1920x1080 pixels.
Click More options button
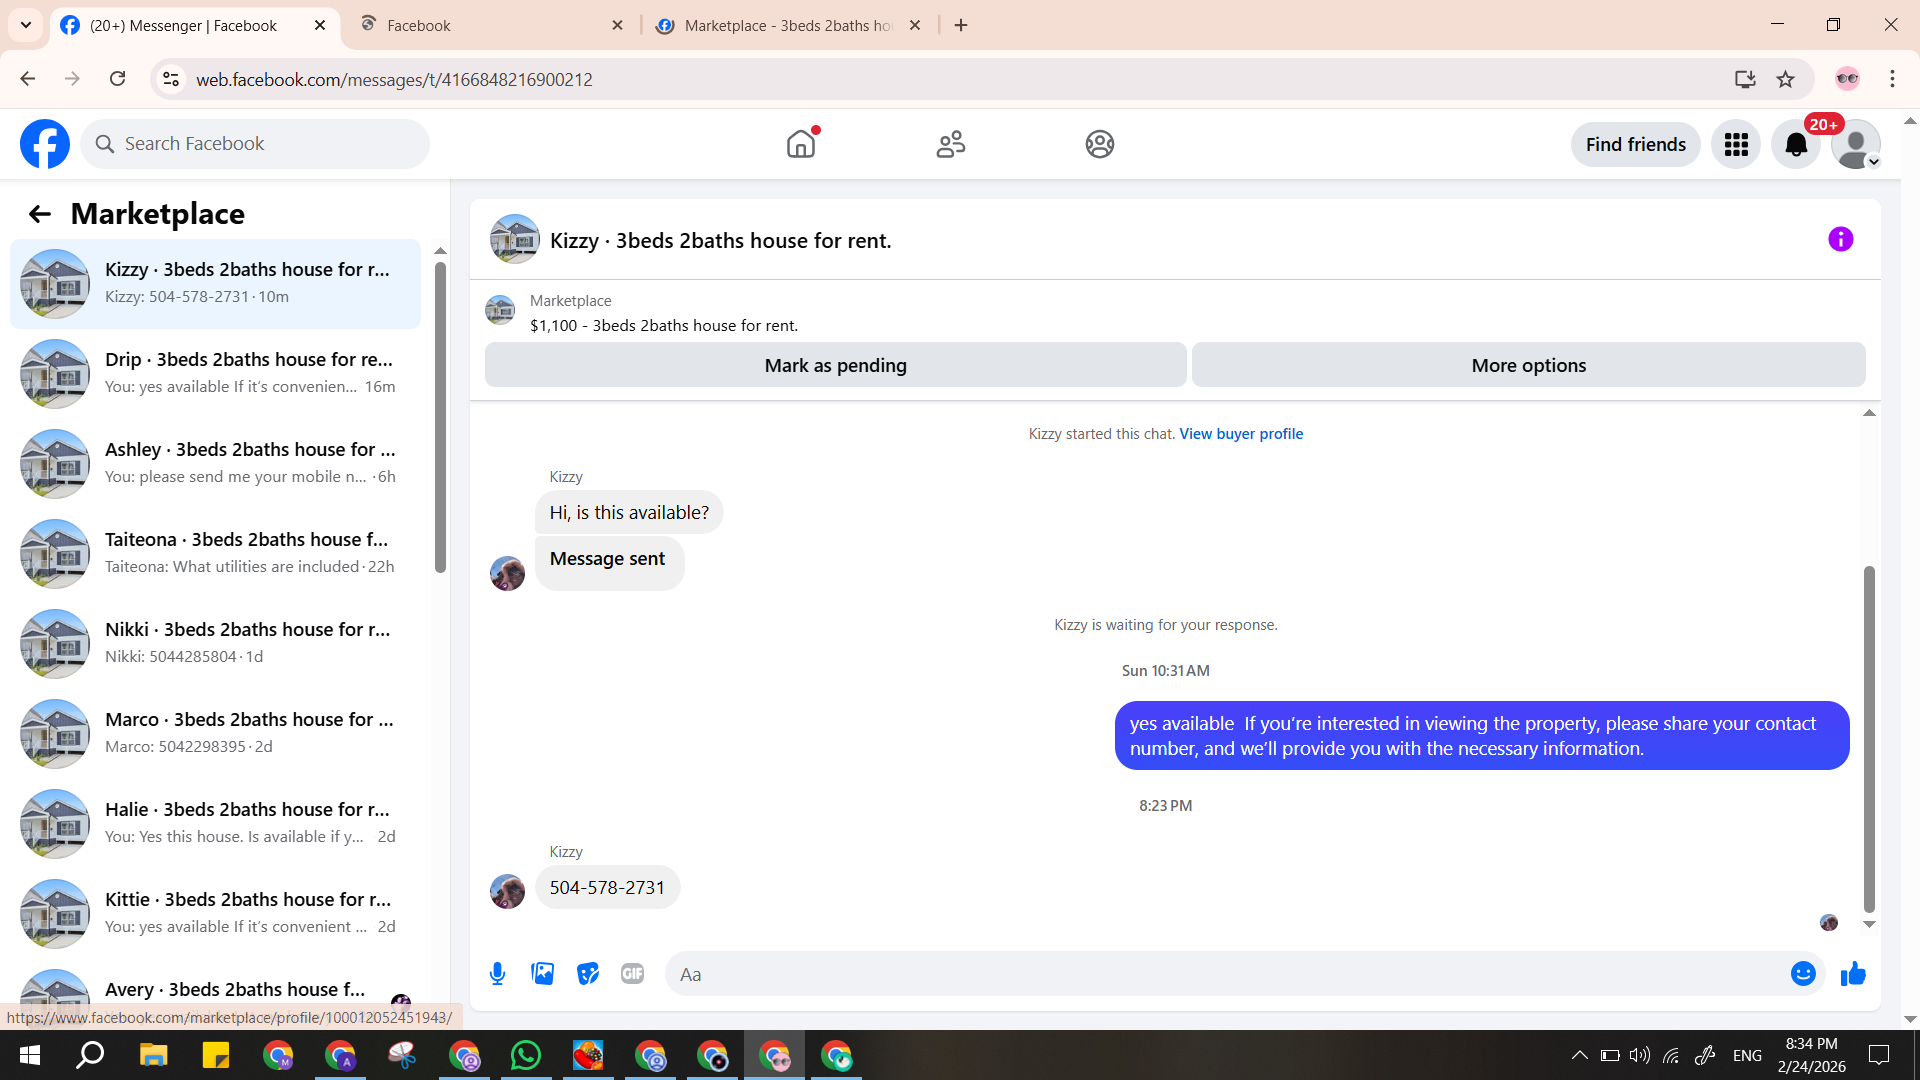point(1528,366)
